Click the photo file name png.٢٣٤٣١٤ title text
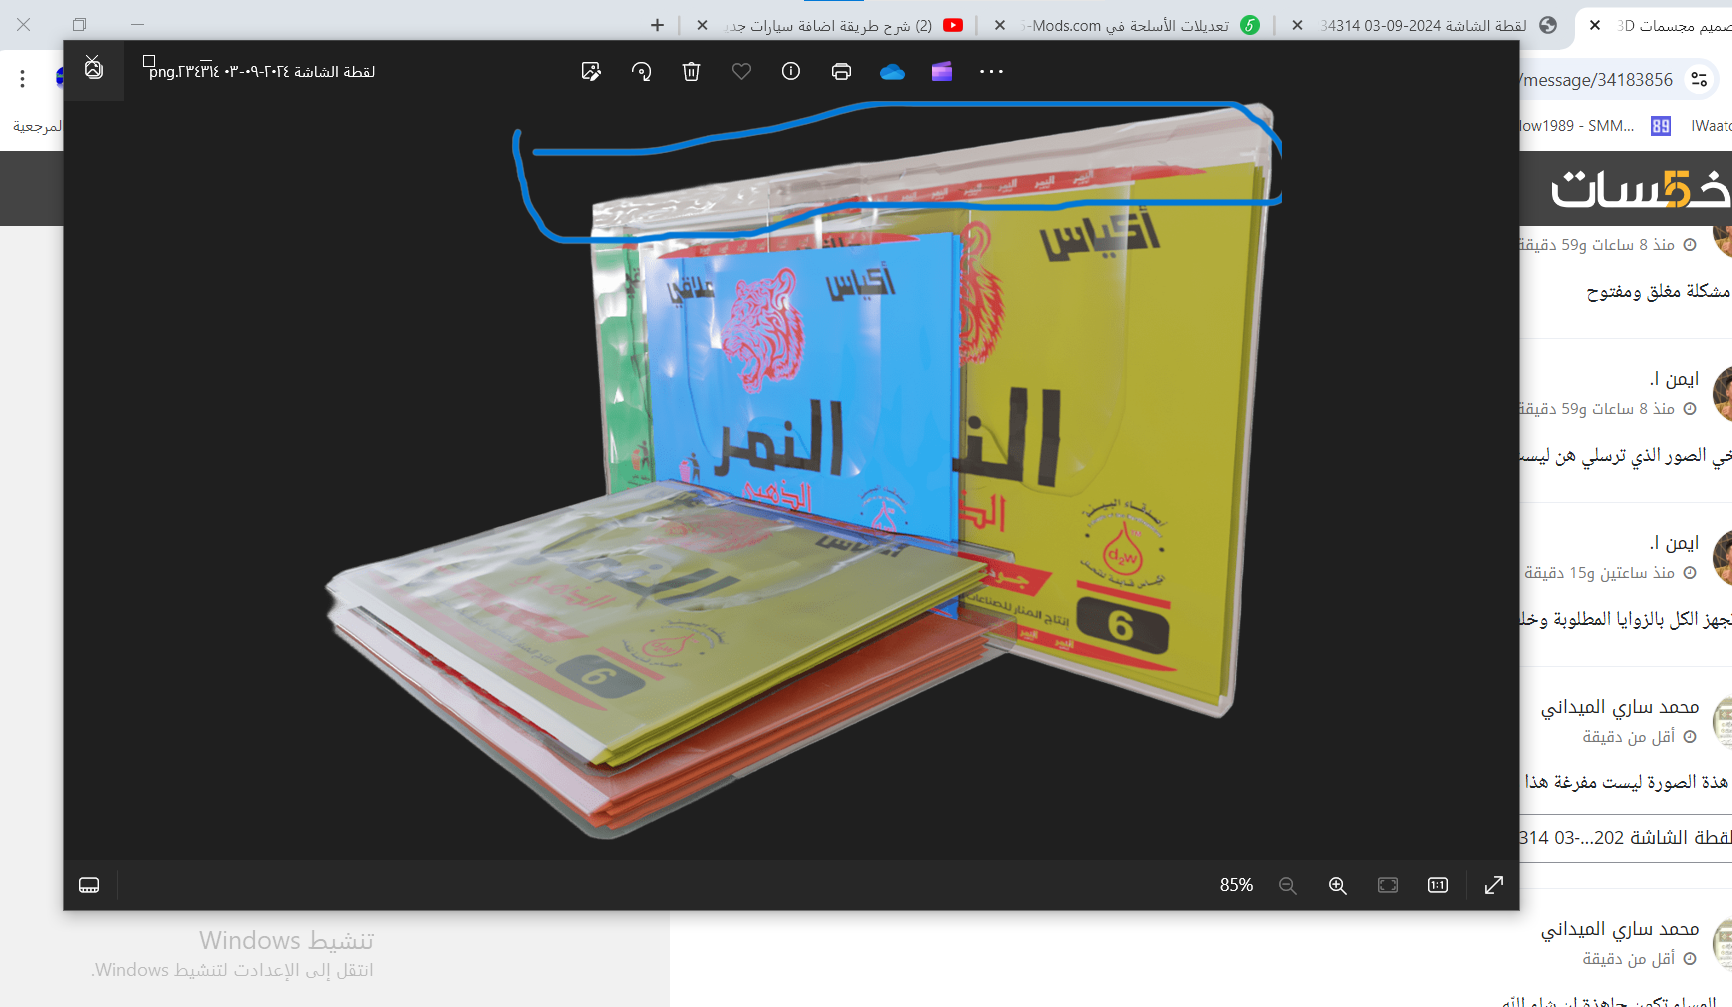This screenshot has width=1732, height=1007. point(262,71)
